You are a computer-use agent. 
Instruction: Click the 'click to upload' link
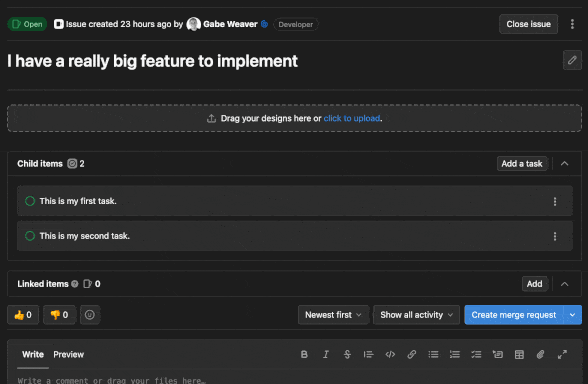coord(352,118)
